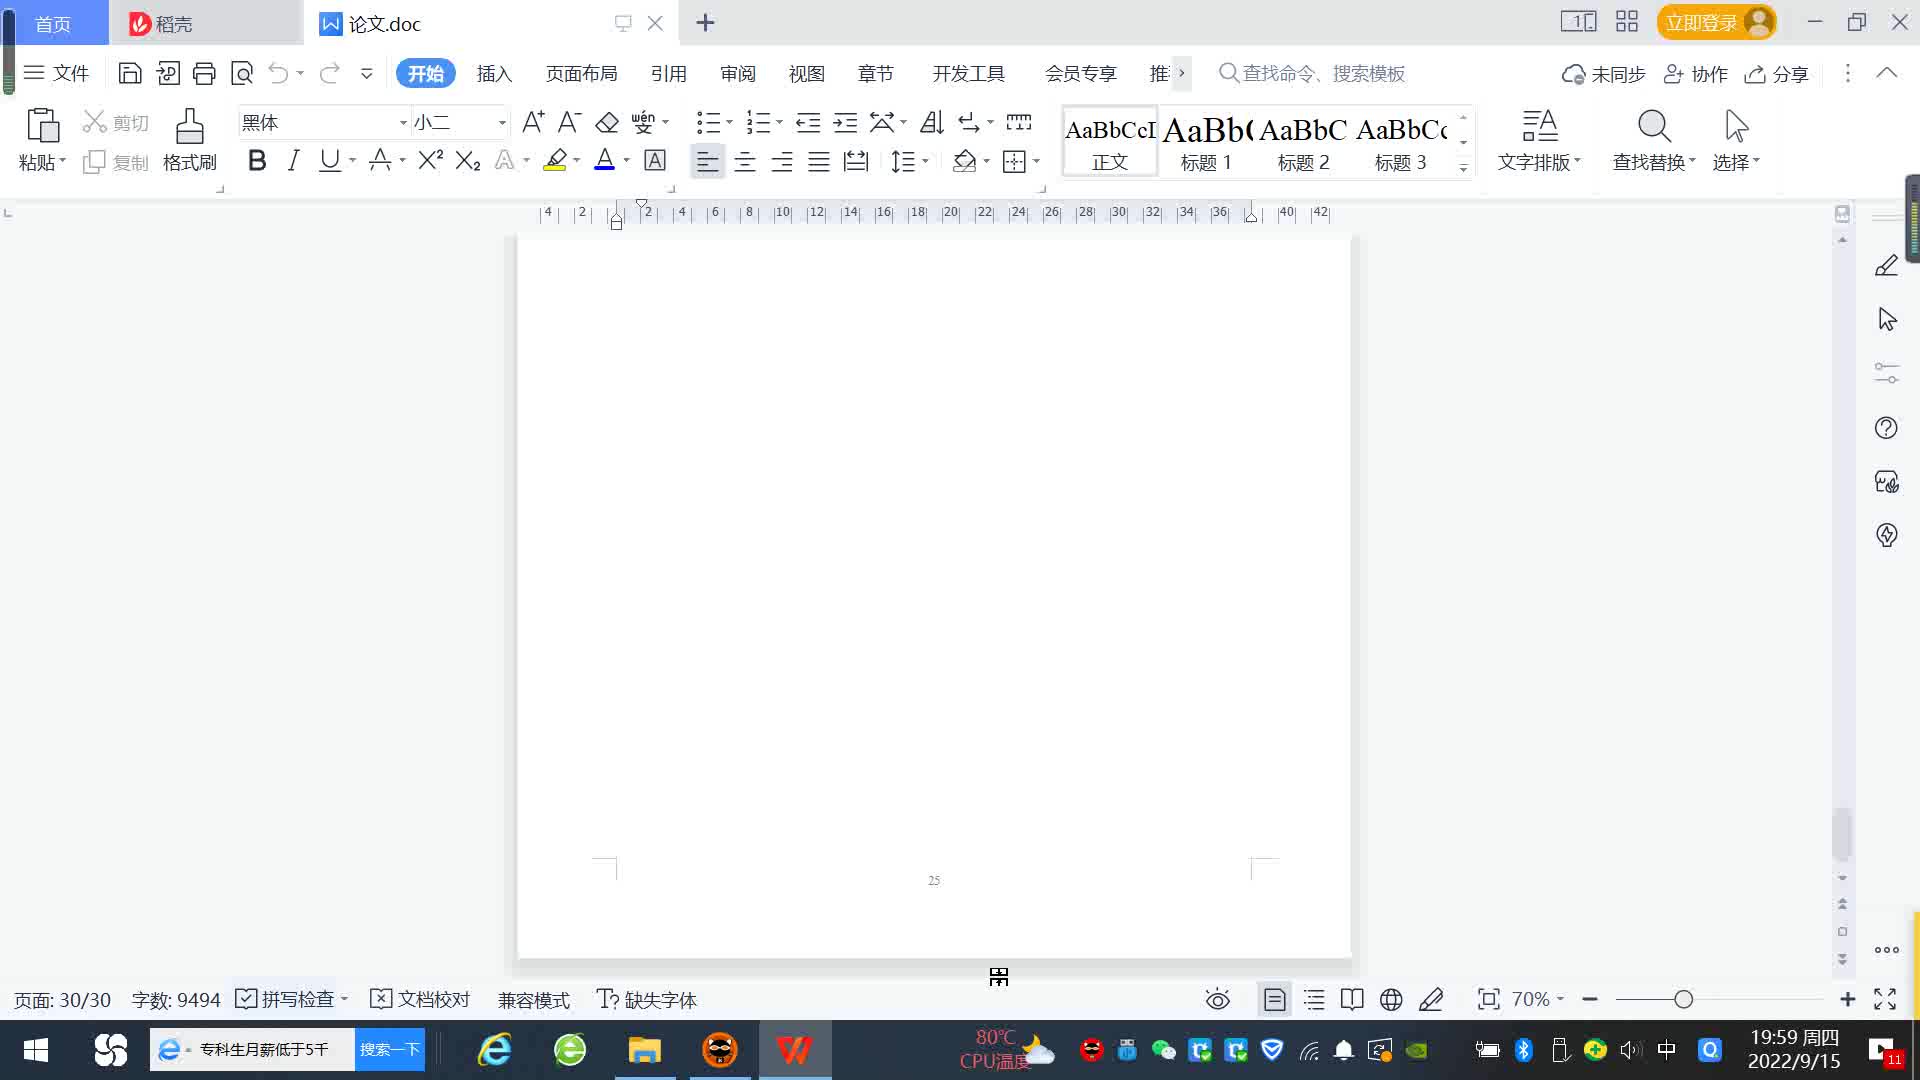Toggle Underline formatting
Screen dimensions: 1920x1080
click(329, 160)
